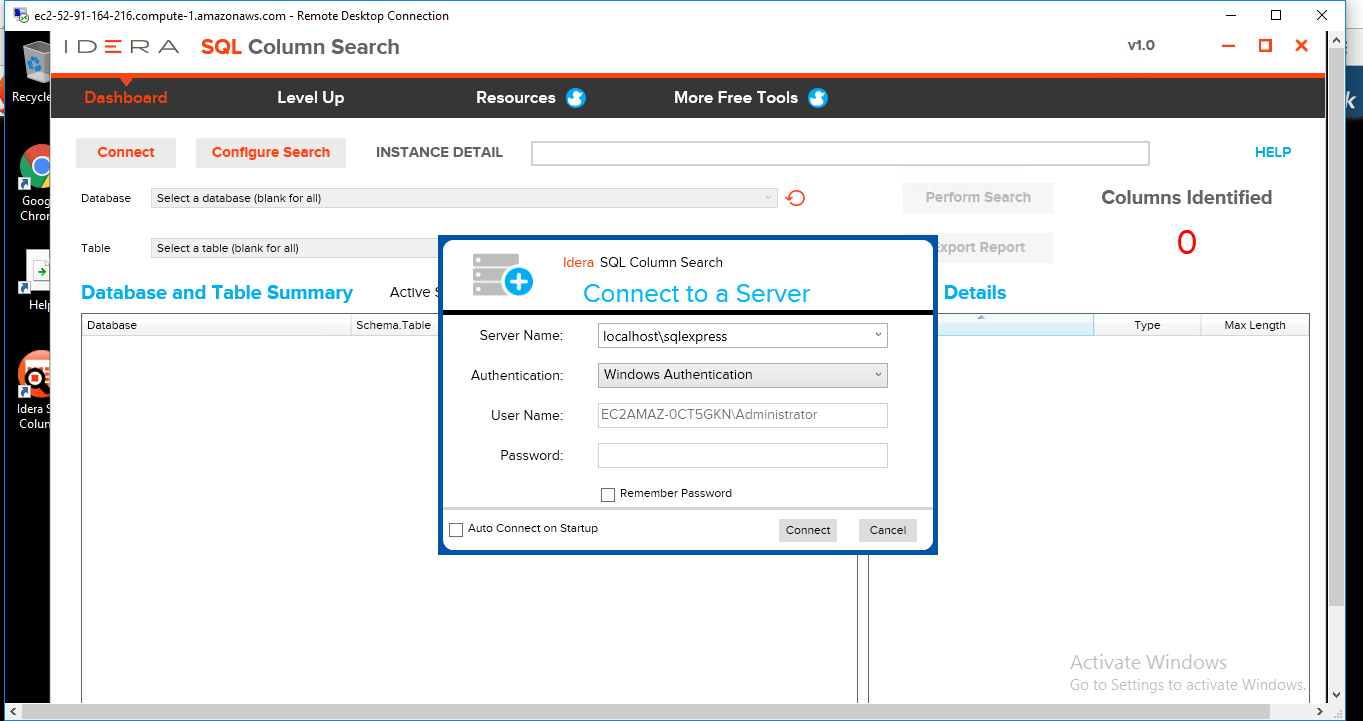This screenshot has width=1363, height=721.
Task: Click into the Password field
Action: point(742,456)
